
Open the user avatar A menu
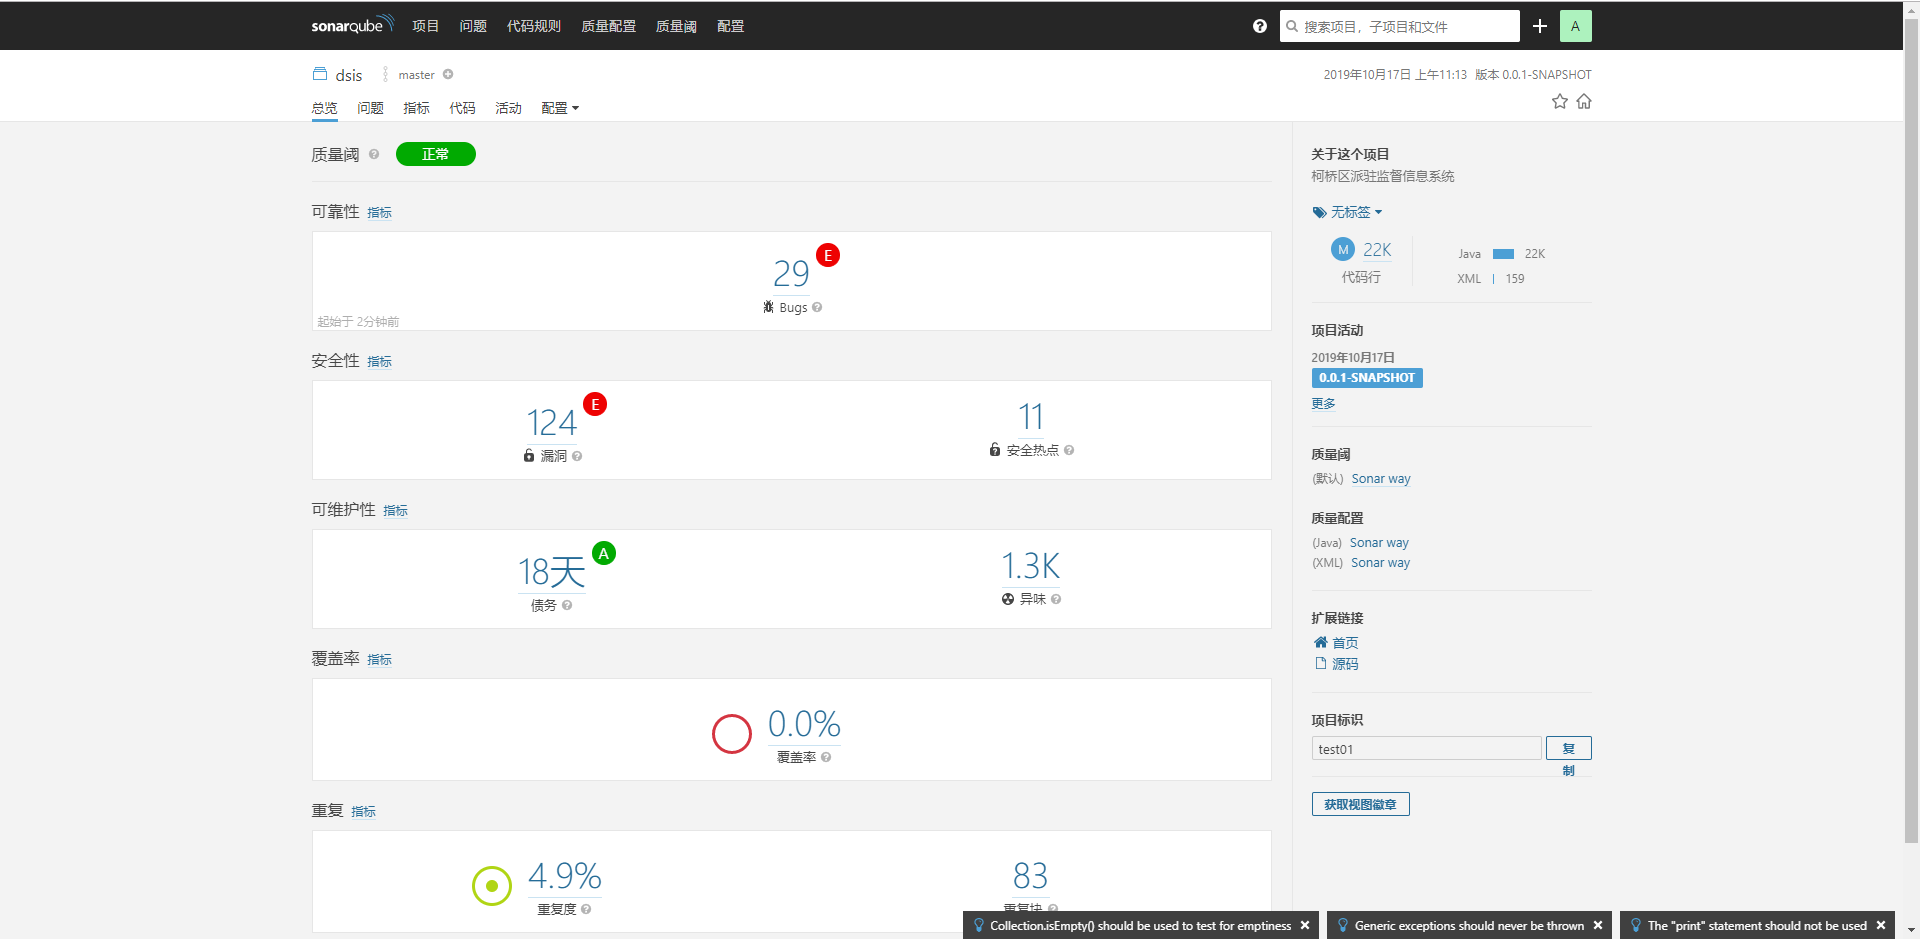pyautogui.click(x=1576, y=26)
